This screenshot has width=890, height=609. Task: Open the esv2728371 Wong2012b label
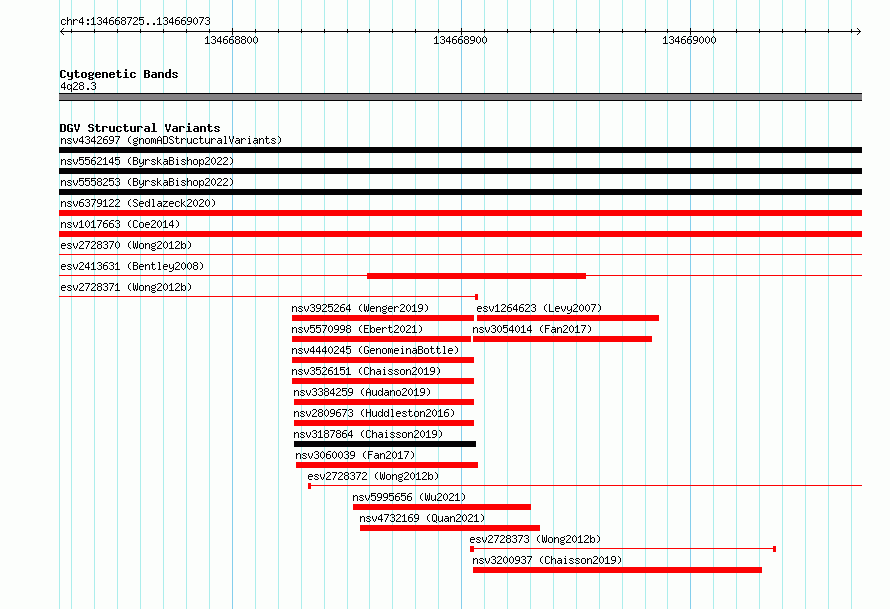coord(126,287)
